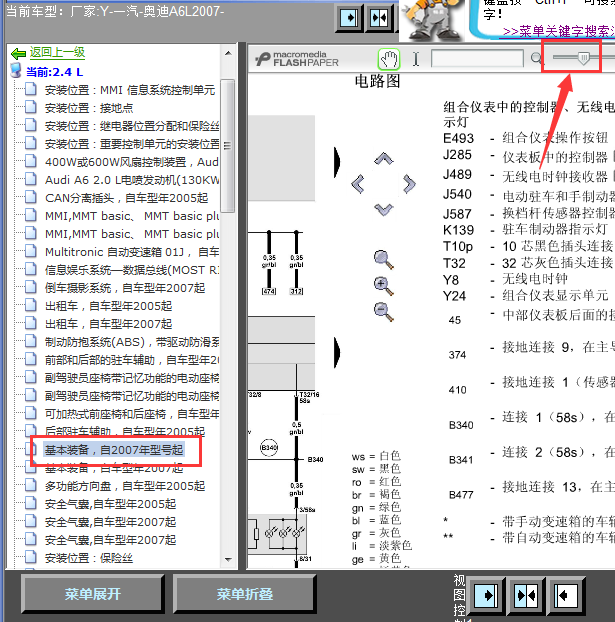Open 出租车，自车型年2007起 item
The width and height of the screenshot is (615, 622).
tap(108, 324)
